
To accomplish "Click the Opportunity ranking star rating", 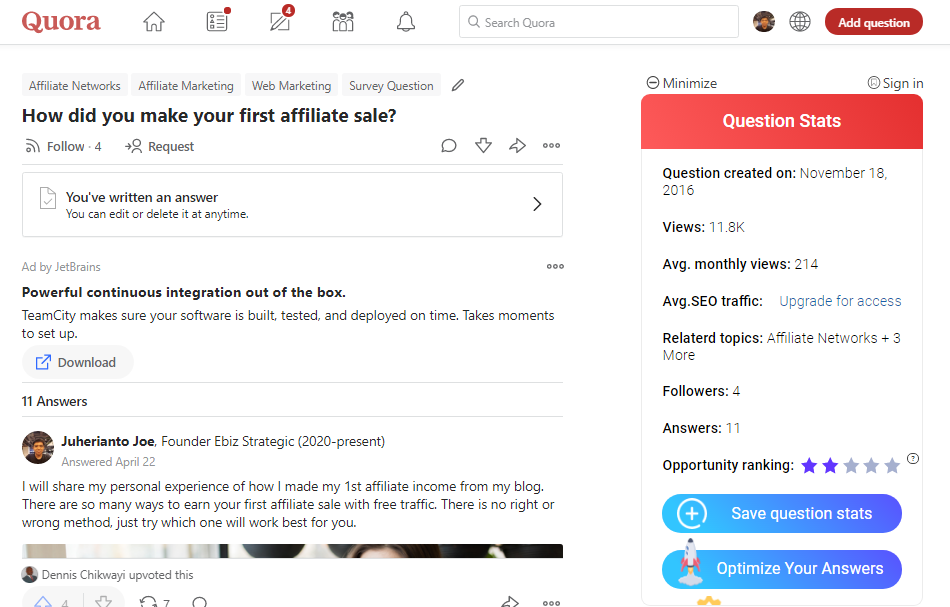I will coord(850,465).
